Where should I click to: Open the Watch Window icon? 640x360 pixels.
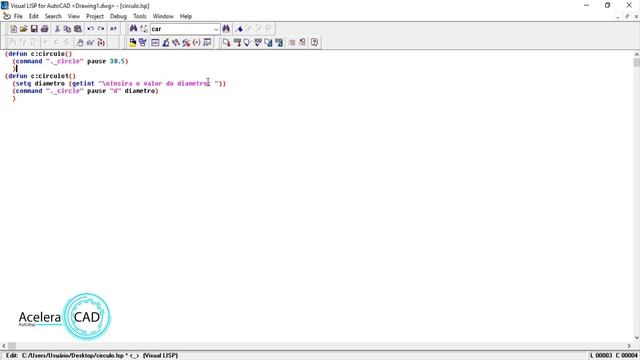(x=207, y=42)
